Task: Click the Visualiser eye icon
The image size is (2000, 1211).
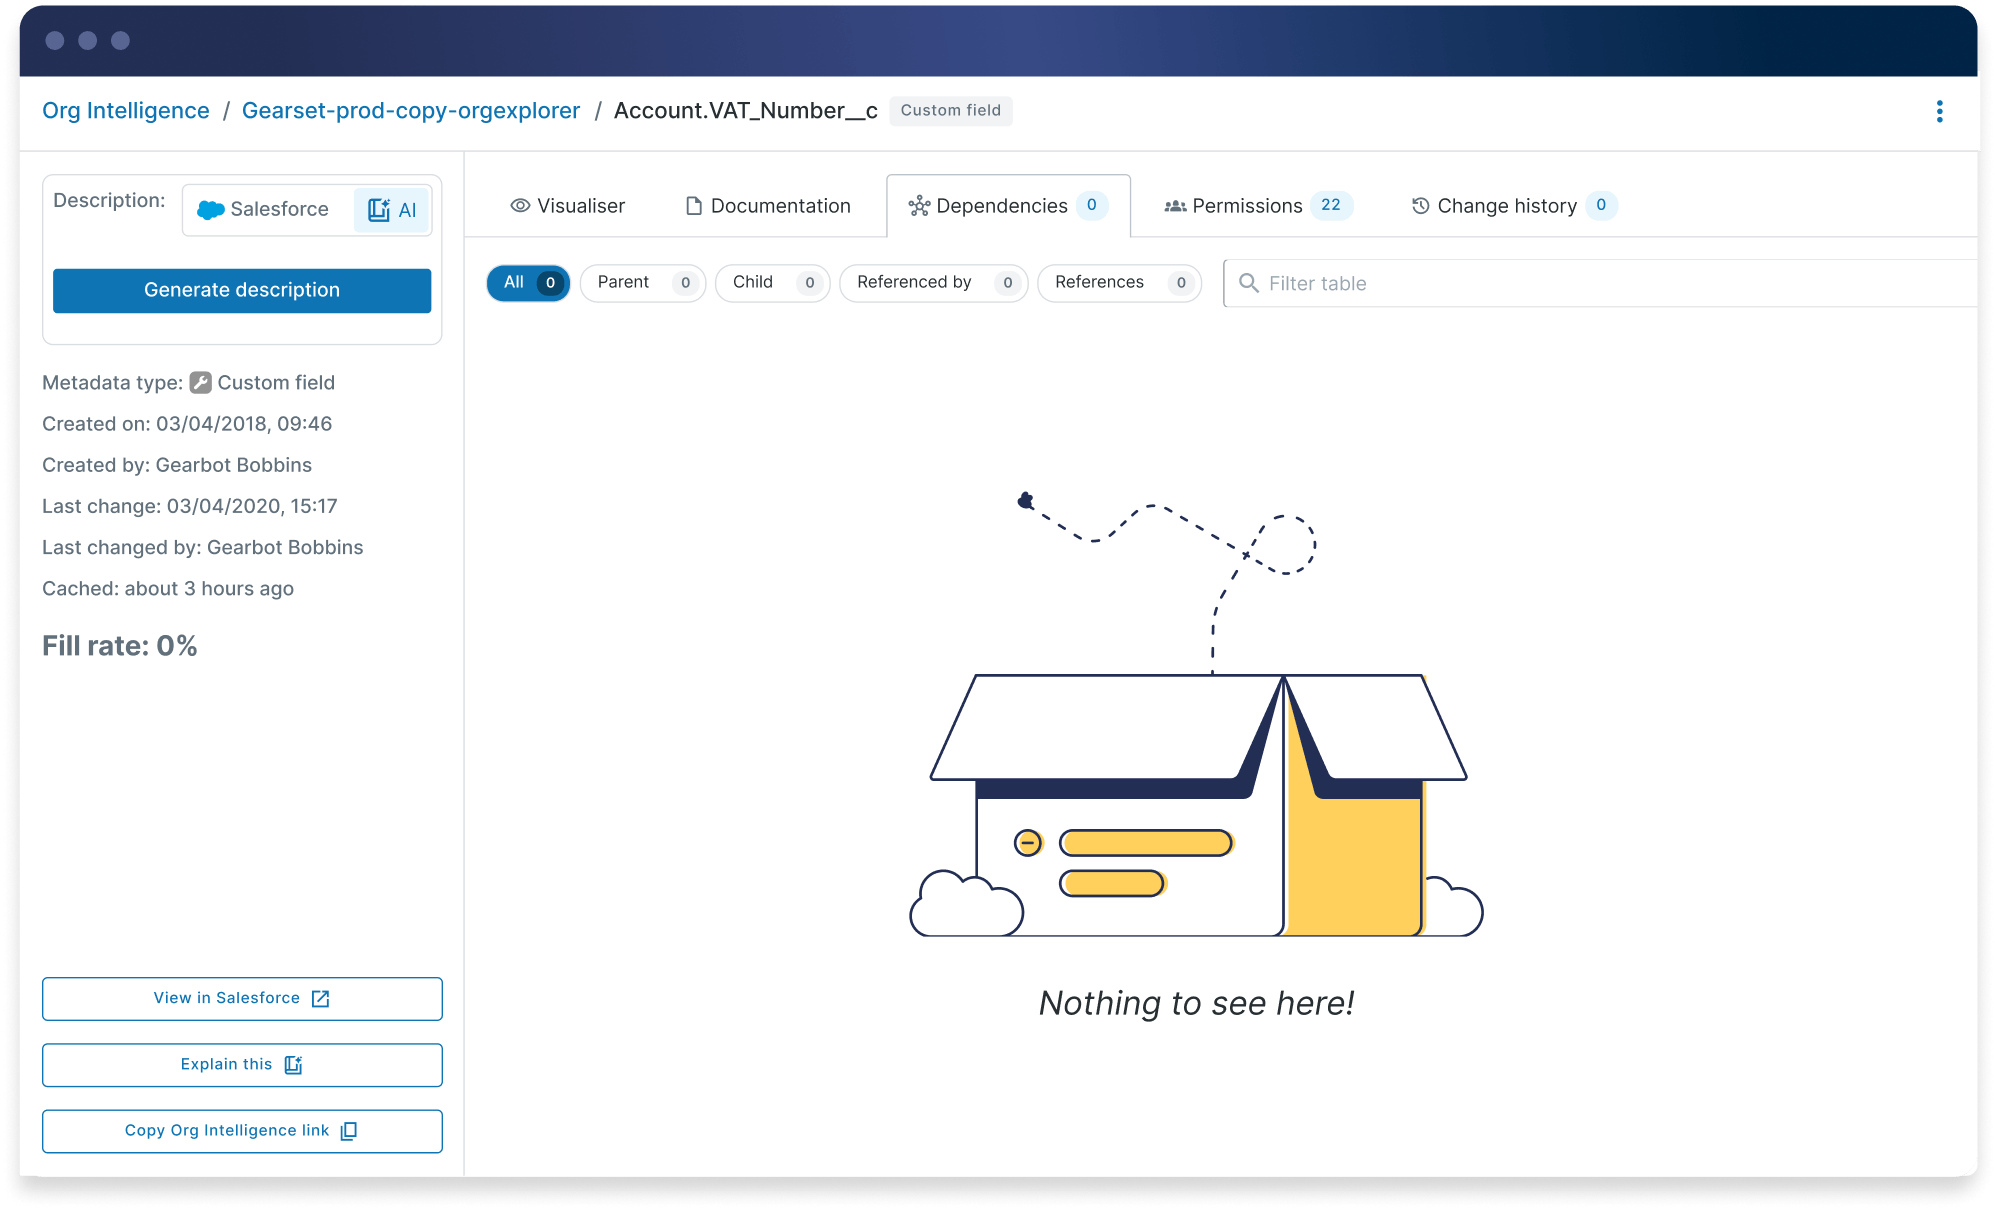Action: (x=519, y=205)
